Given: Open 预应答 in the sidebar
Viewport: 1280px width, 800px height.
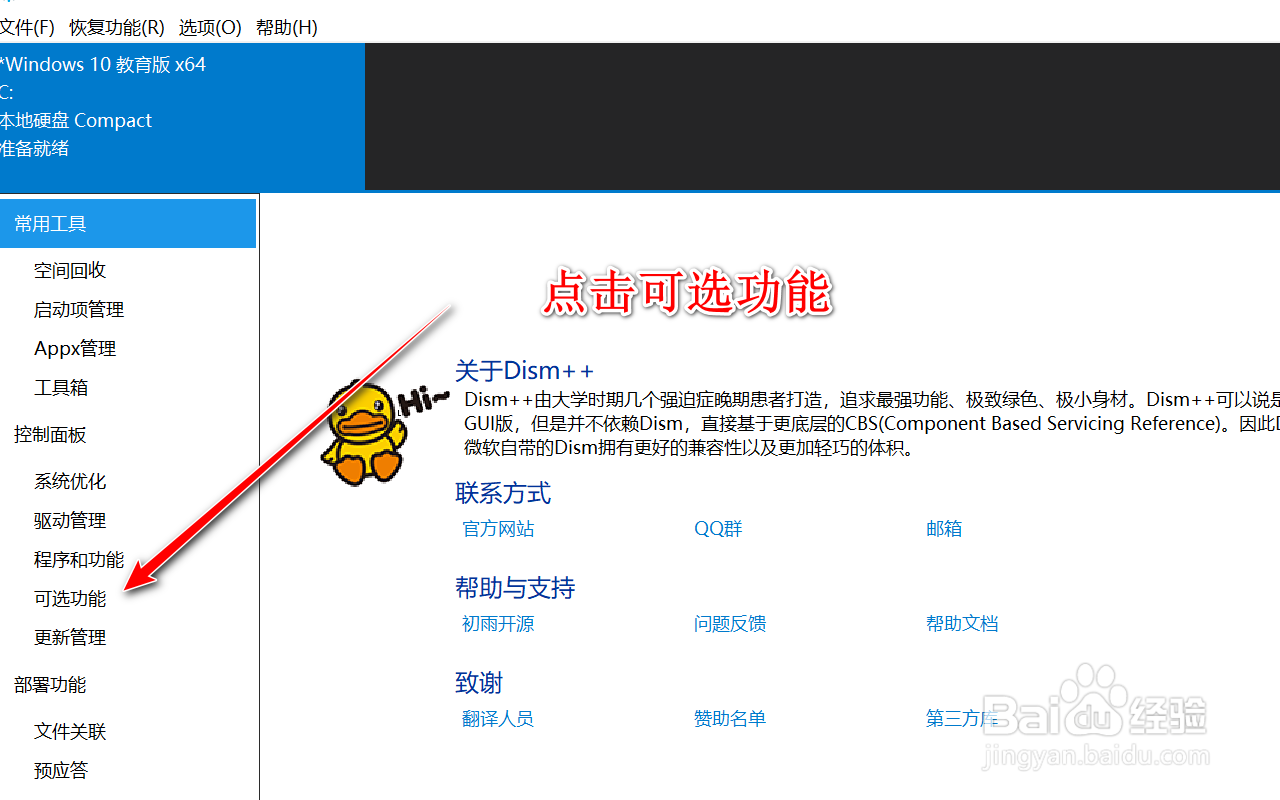Looking at the screenshot, I should tap(61, 770).
